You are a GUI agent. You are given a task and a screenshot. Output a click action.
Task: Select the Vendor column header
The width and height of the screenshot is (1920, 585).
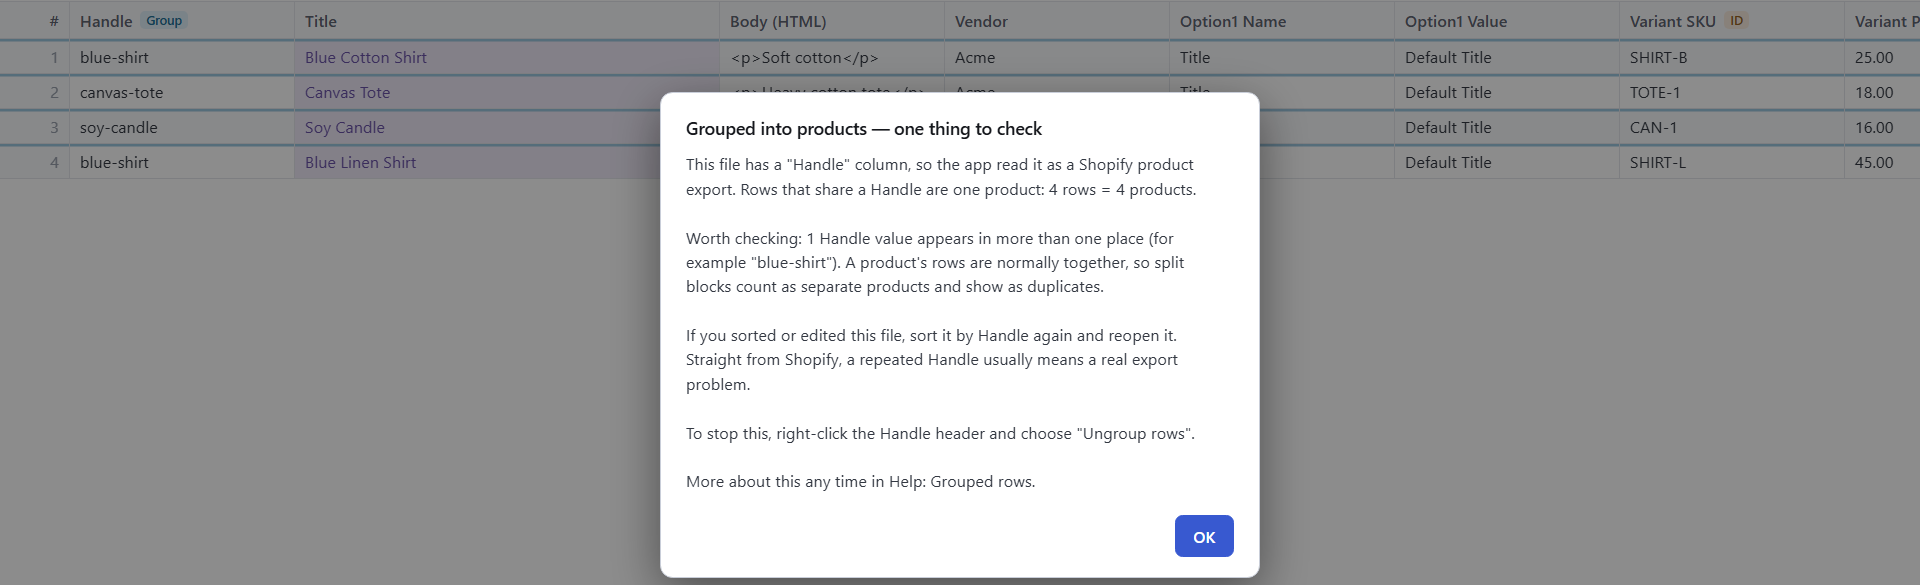pos(1056,21)
